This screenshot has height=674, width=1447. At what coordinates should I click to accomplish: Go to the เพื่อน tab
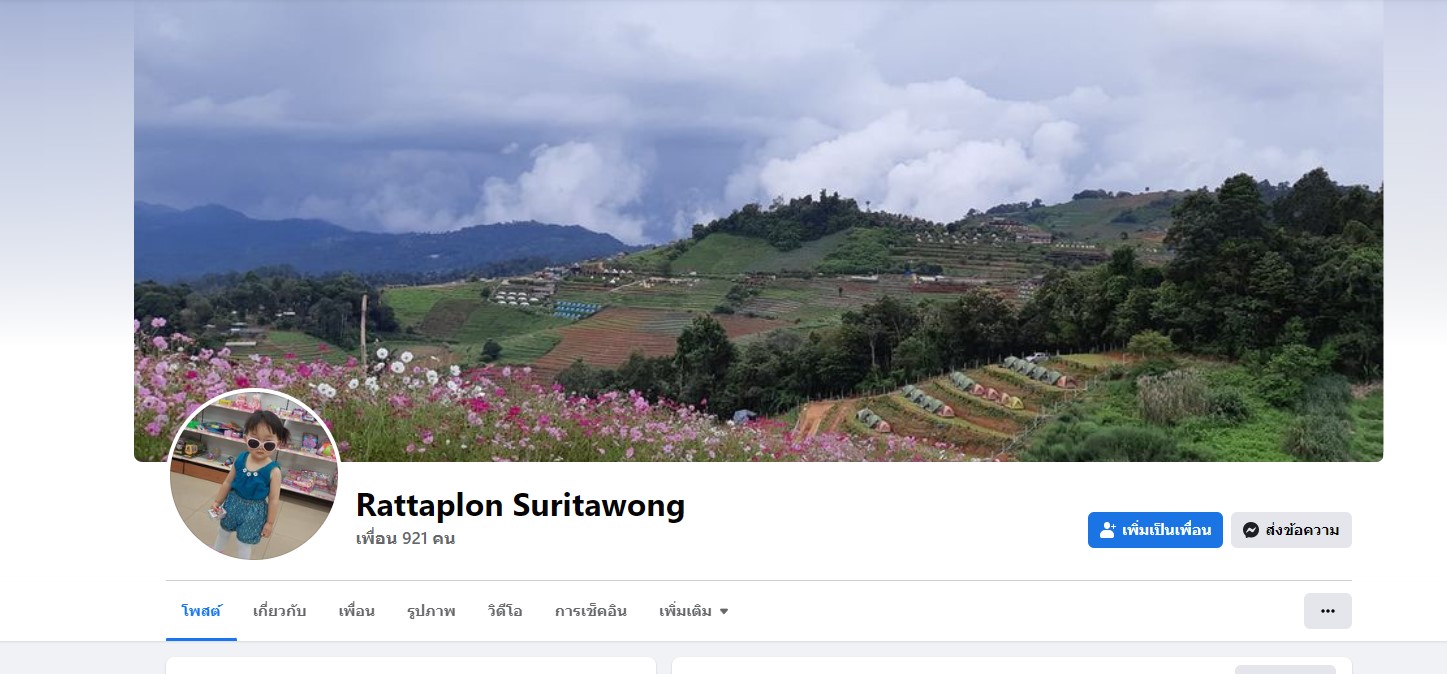point(357,611)
